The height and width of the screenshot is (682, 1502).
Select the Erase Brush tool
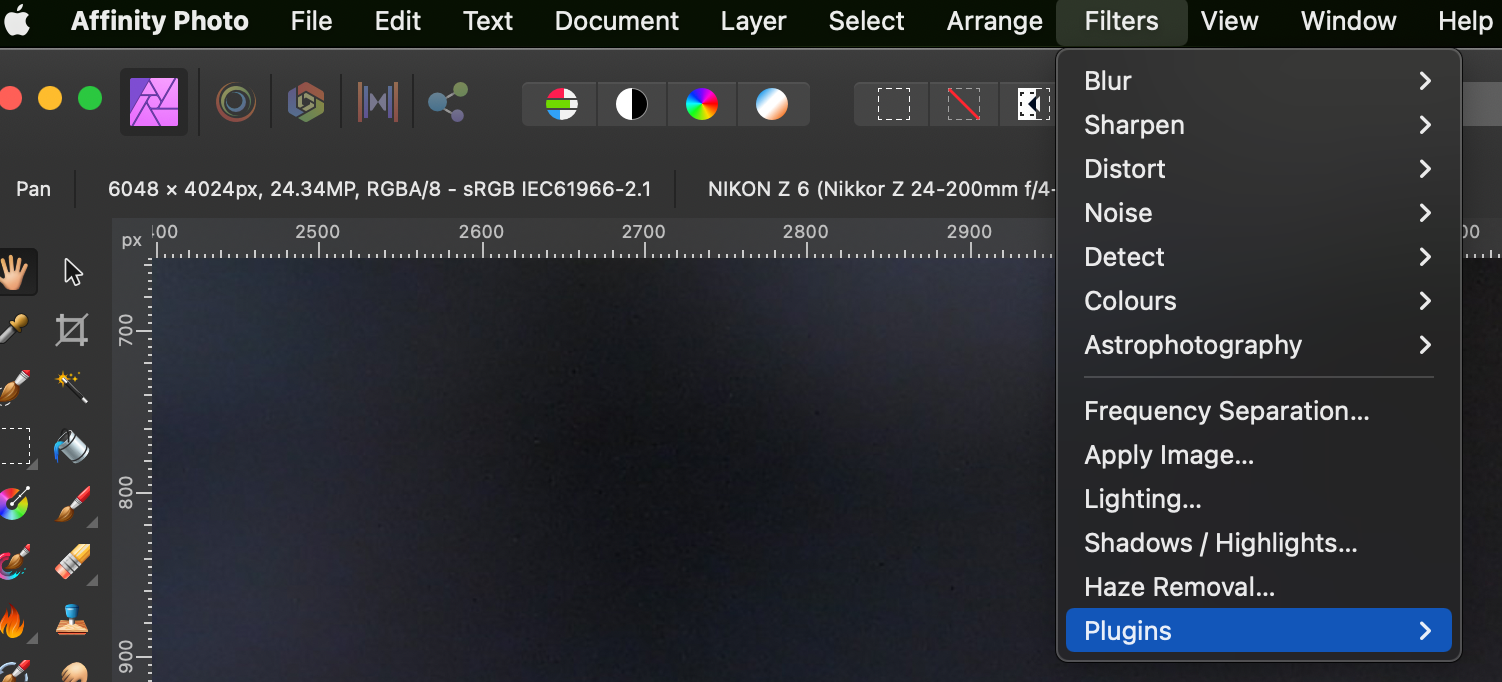pos(72,562)
